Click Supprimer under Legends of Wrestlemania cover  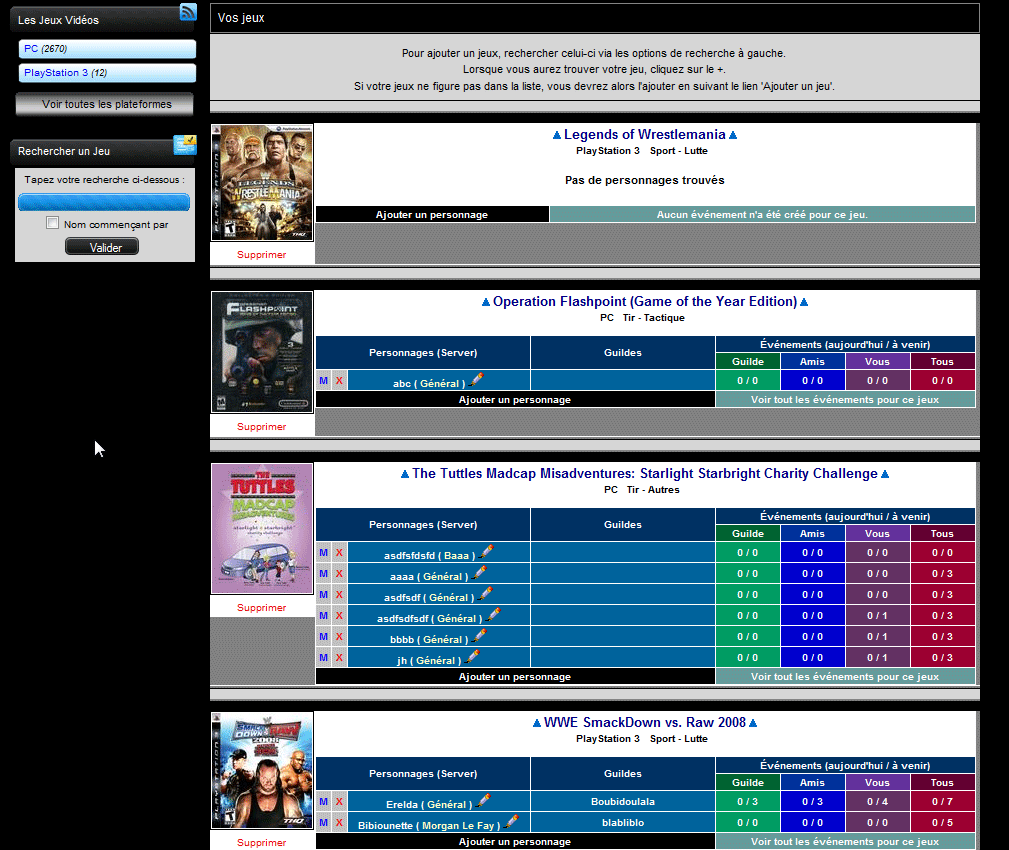pos(261,255)
